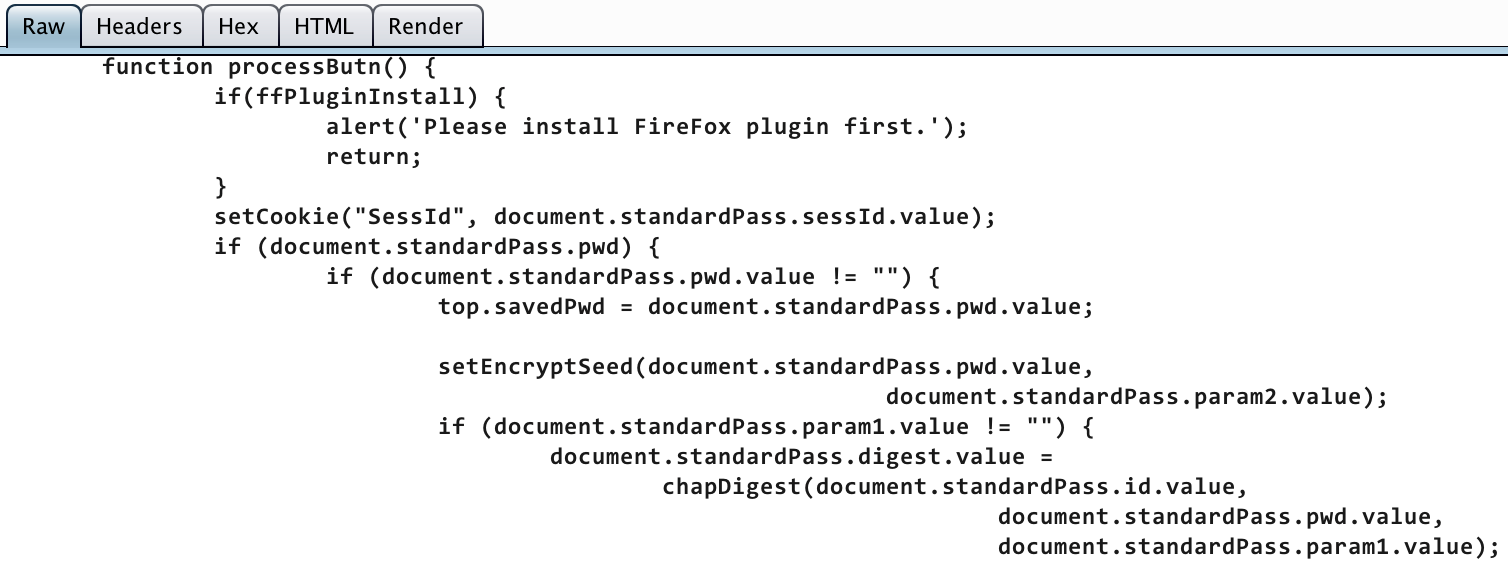Click the 'document.standardPass.digest.value =' line
Image resolution: width=1508 pixels, height=566 pixels.
pyautogui.click(x=802, y=457)
